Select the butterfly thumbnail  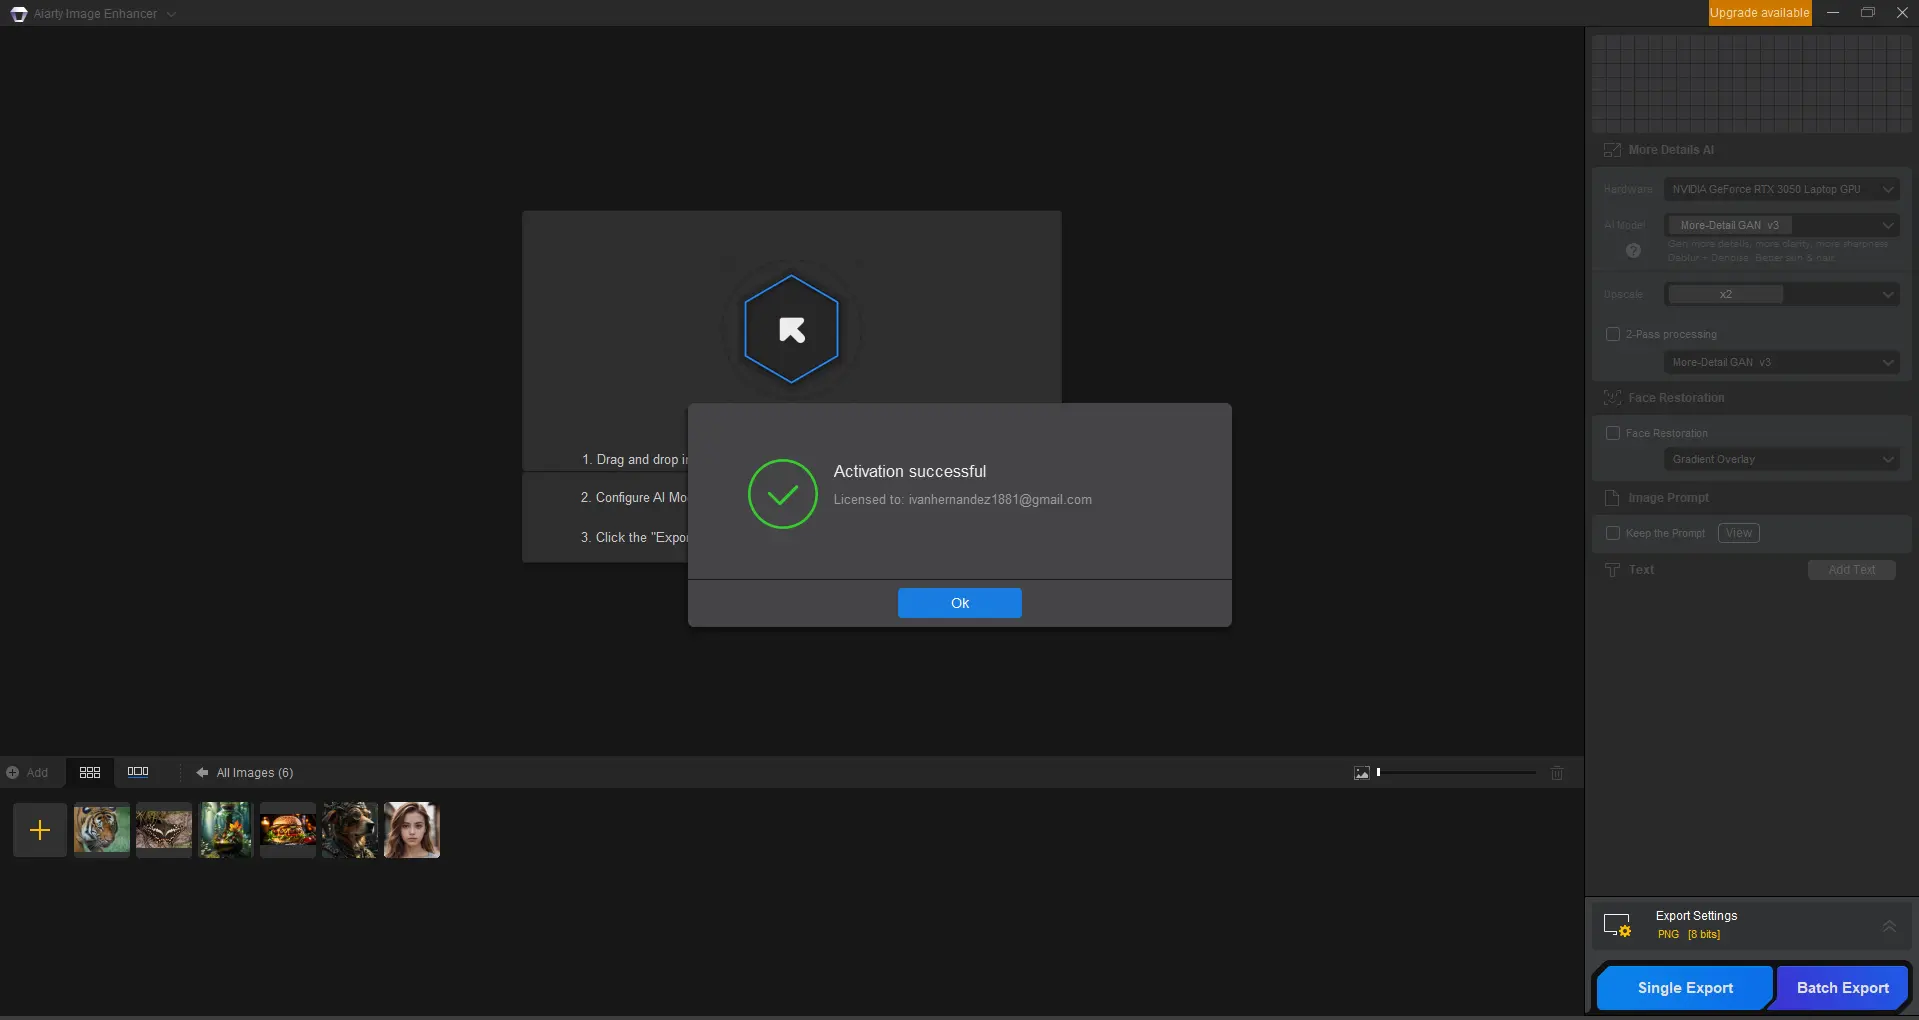(x=164, y=830)
